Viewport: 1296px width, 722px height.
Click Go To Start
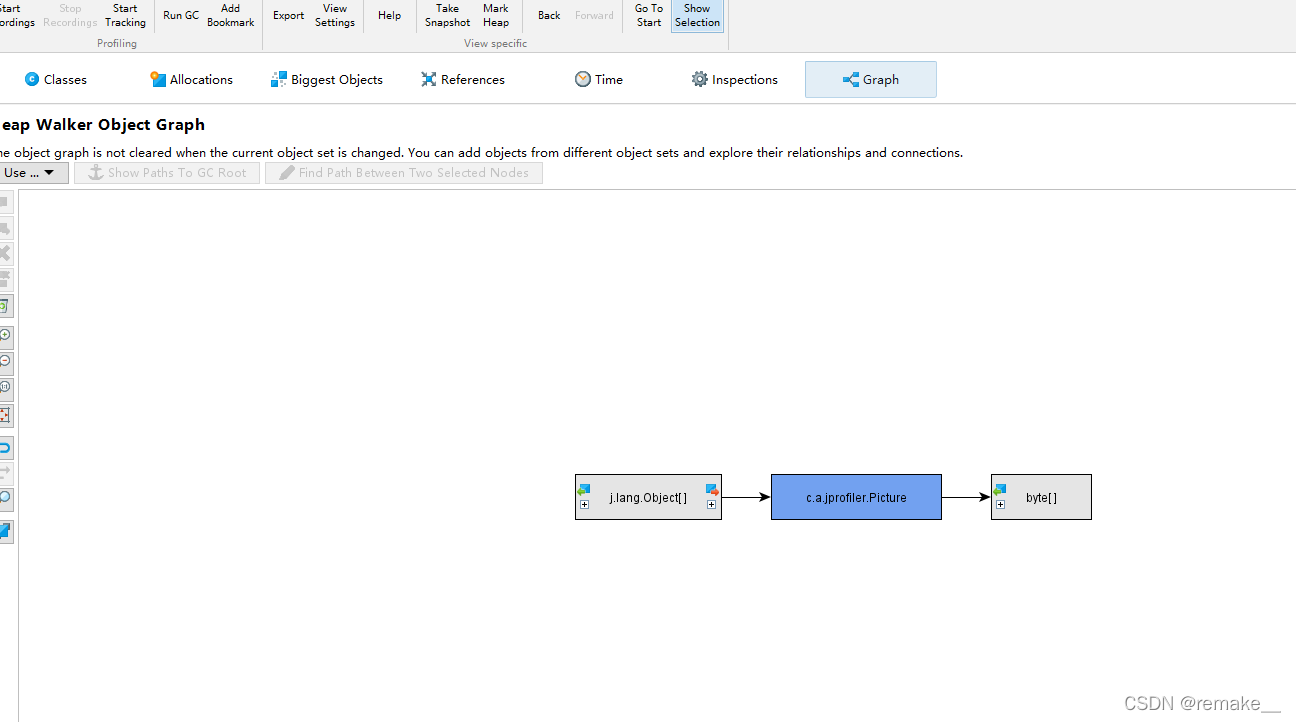click(x=649, y=15)
